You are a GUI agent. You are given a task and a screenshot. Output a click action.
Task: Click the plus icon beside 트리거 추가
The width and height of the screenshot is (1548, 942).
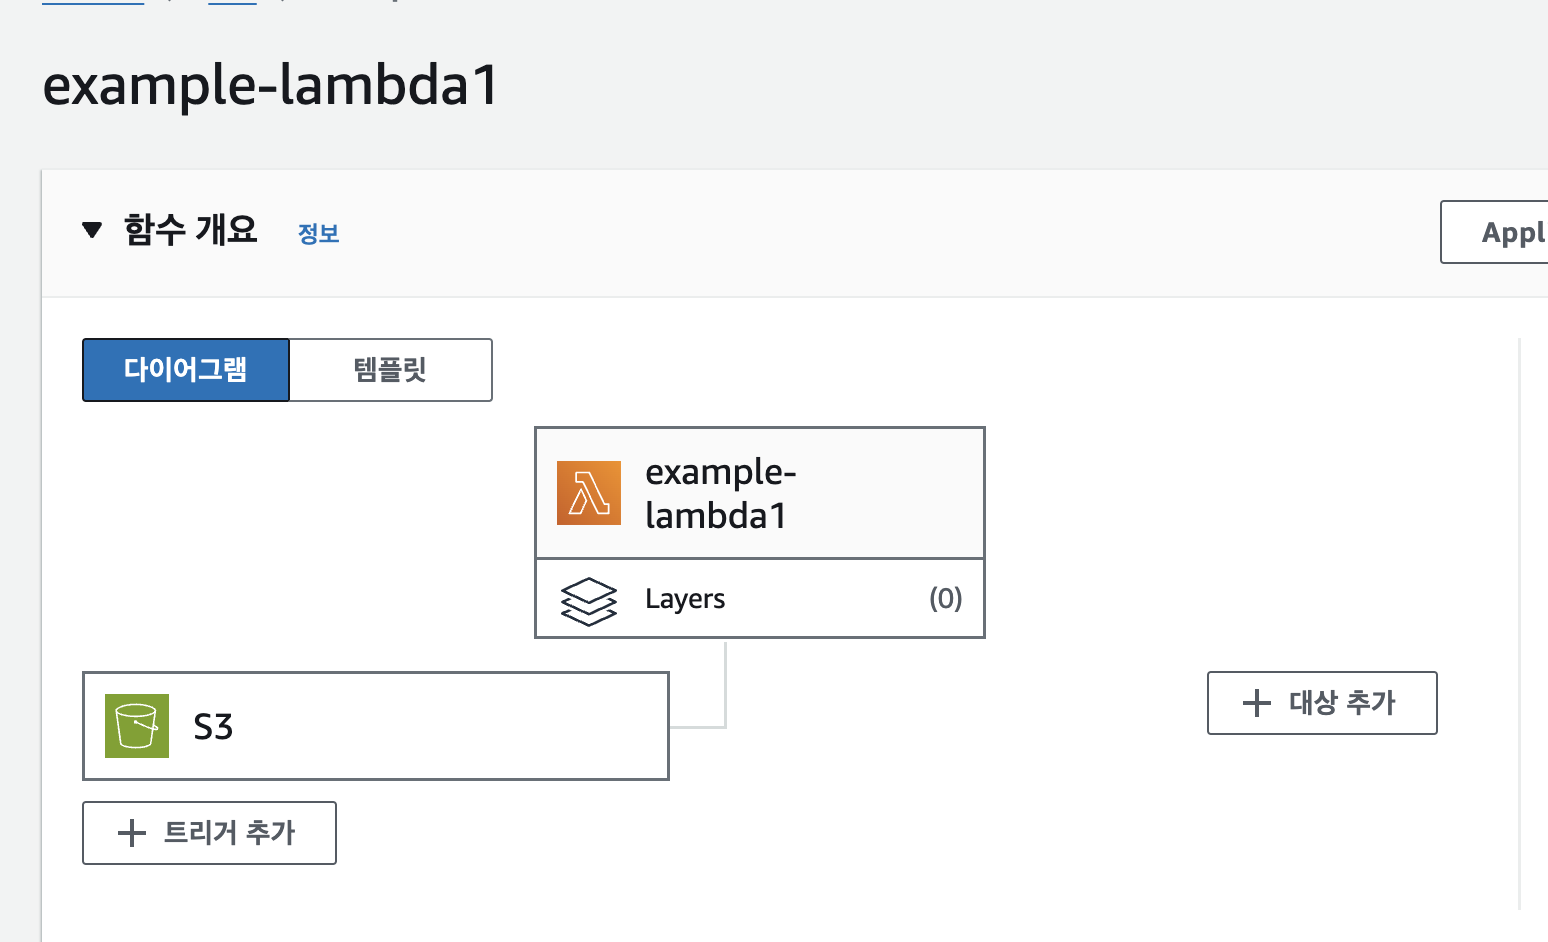point(132,833)
